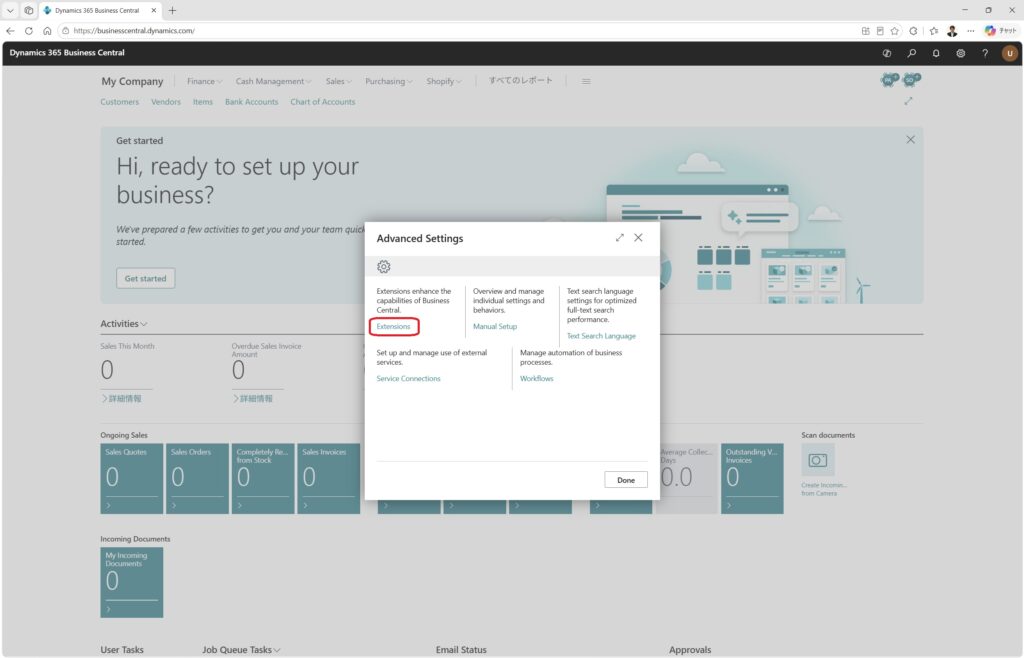
Task: Open 詳細情報 under Sales This Month
Action: tap(121, 398)
